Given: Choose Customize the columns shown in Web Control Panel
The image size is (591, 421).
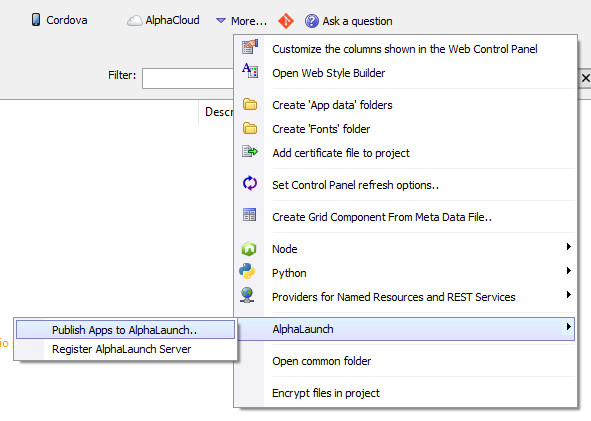Looking at the screenshot, I should point(405,49).
